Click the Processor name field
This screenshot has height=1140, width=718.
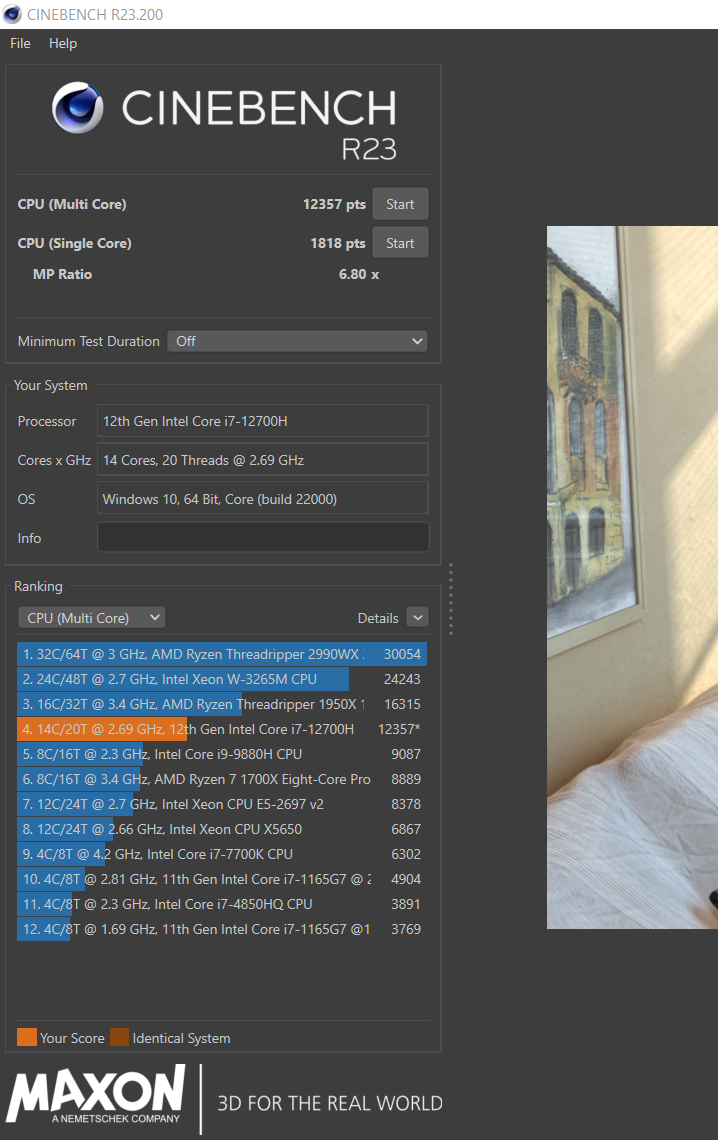coord(263,421)
